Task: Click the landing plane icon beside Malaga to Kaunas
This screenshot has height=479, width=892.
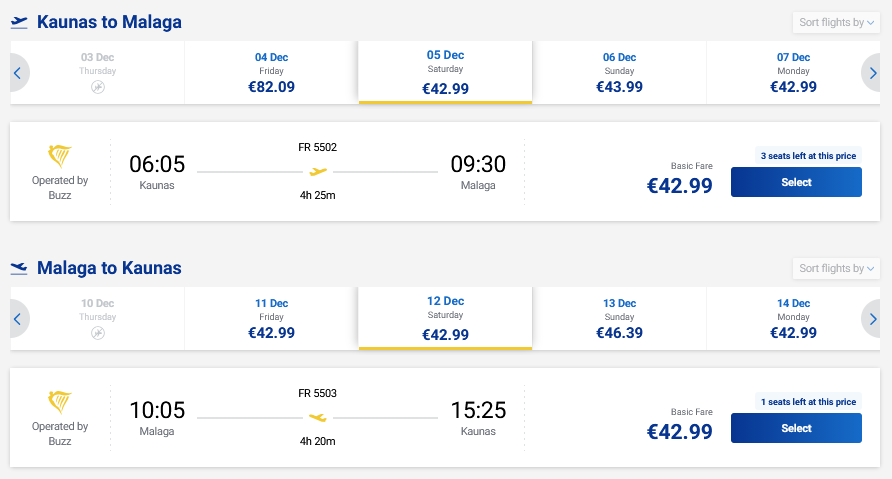Action: (19, 268)
